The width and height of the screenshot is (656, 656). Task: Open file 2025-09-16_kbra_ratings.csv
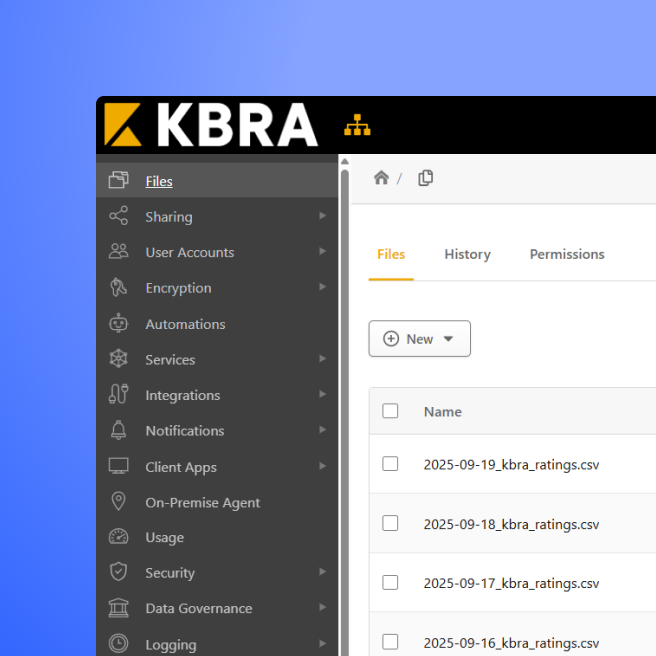511,643
